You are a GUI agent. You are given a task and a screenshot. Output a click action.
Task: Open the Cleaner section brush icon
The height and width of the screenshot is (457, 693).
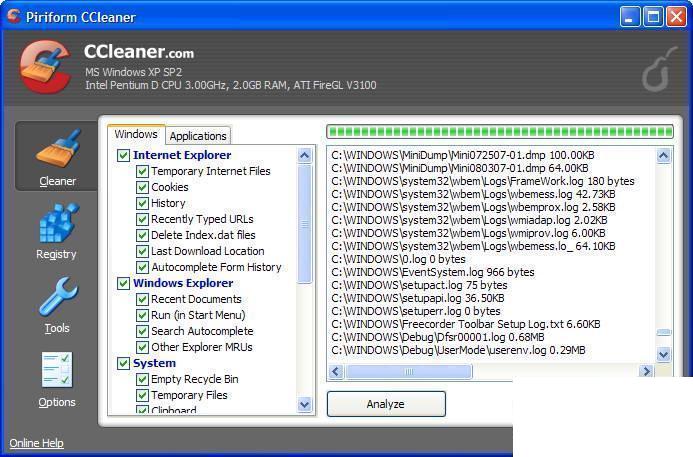[x=59, y=149]
